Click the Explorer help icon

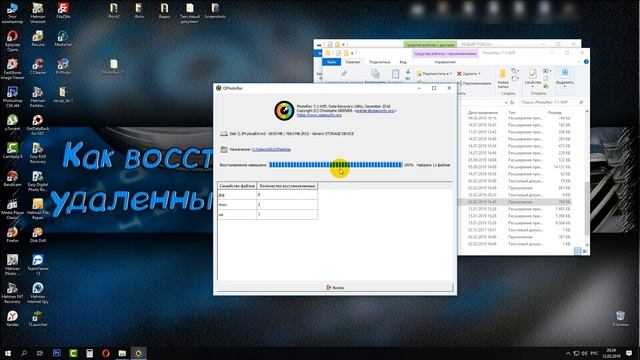586,62
